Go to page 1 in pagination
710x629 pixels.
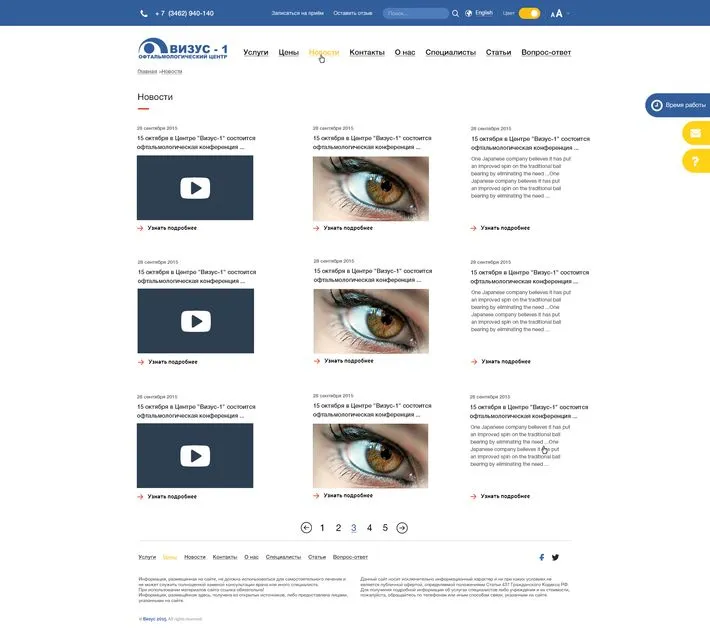pos(322,528)
